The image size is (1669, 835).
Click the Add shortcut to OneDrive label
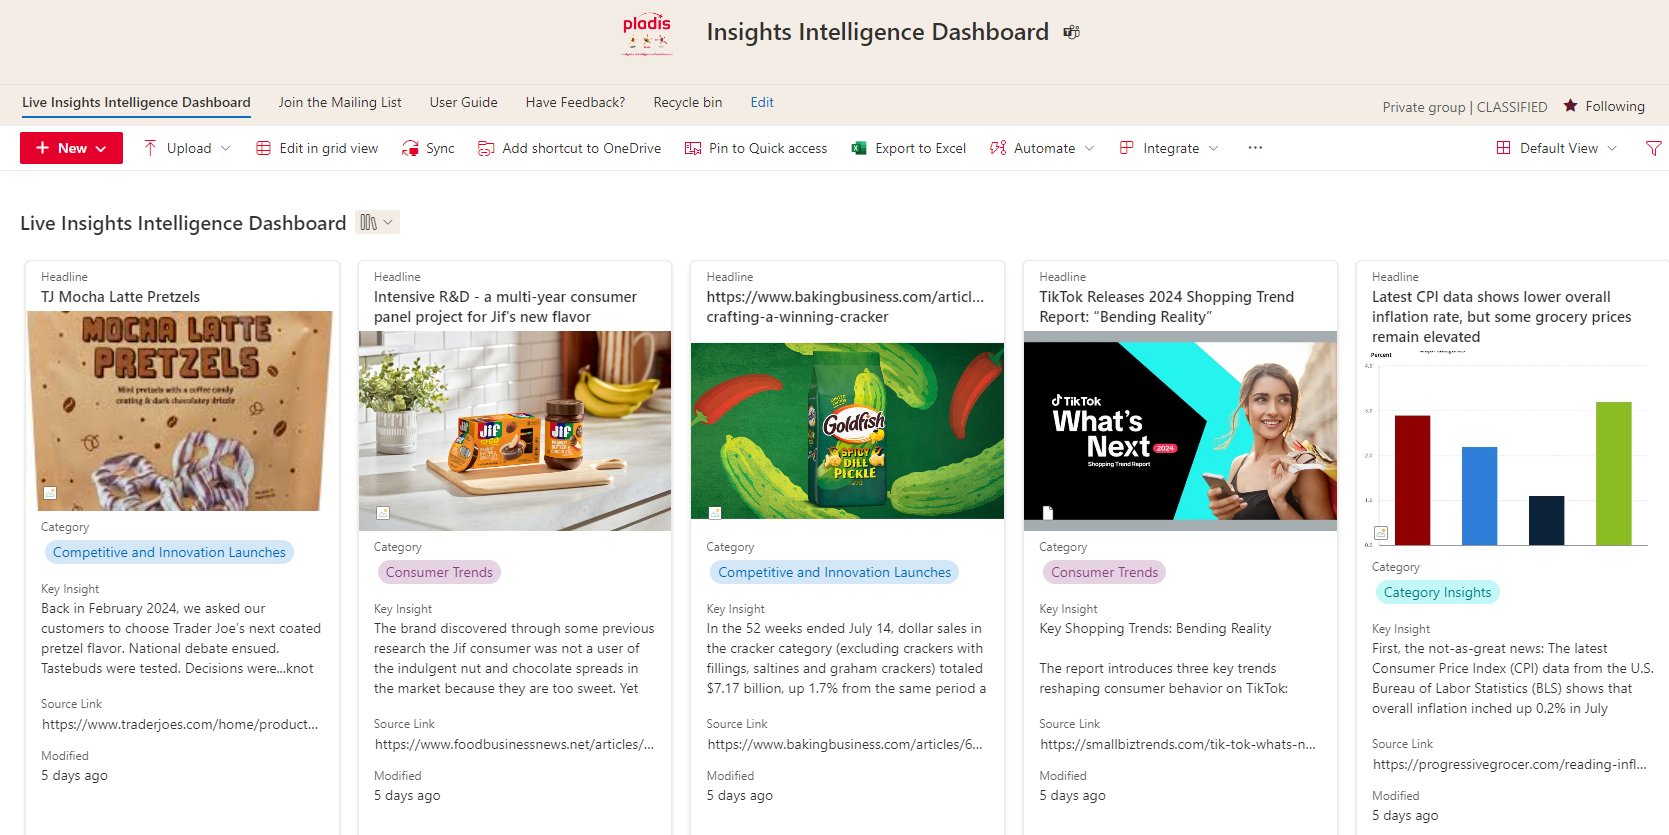[x=581, y=148]
